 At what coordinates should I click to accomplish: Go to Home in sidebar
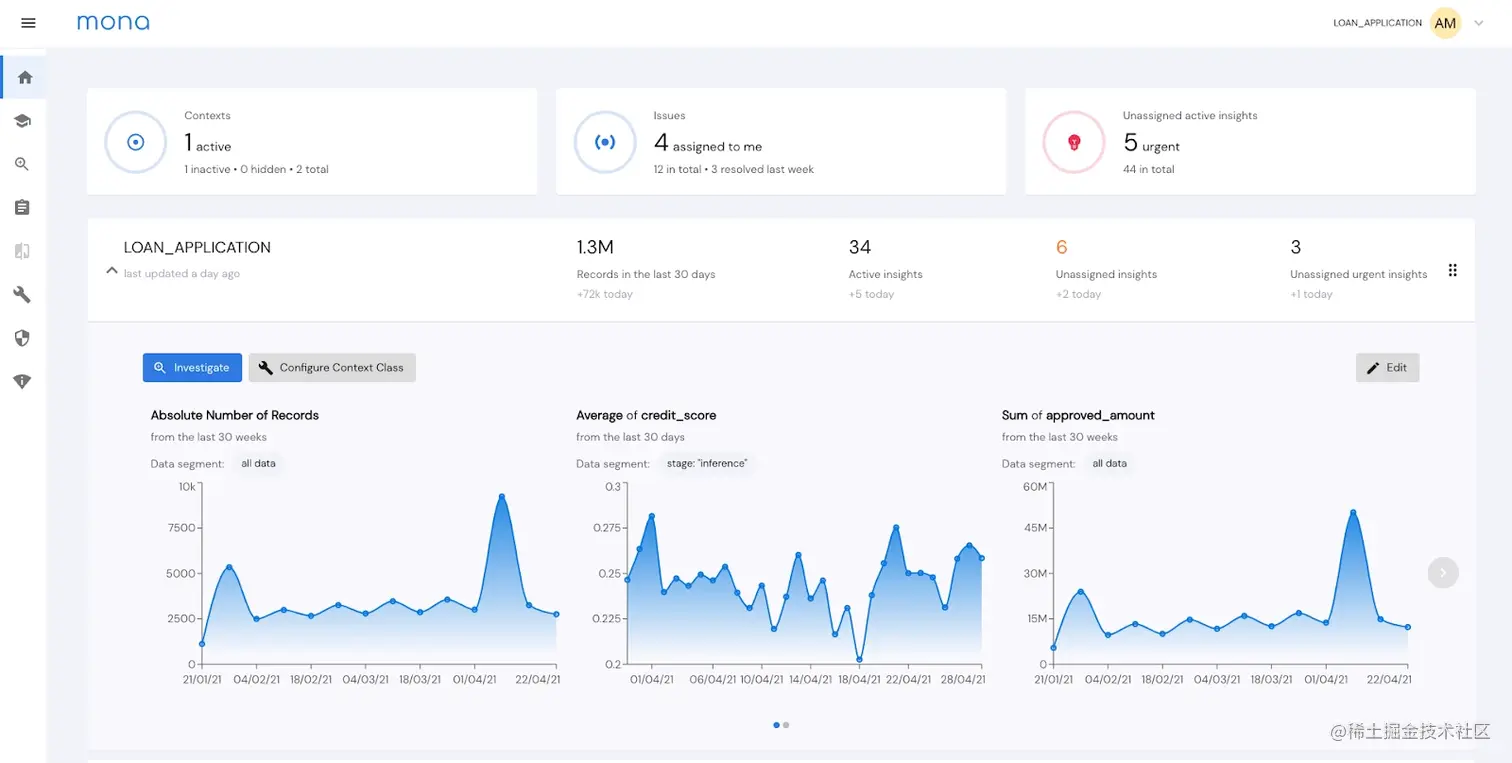25,77
